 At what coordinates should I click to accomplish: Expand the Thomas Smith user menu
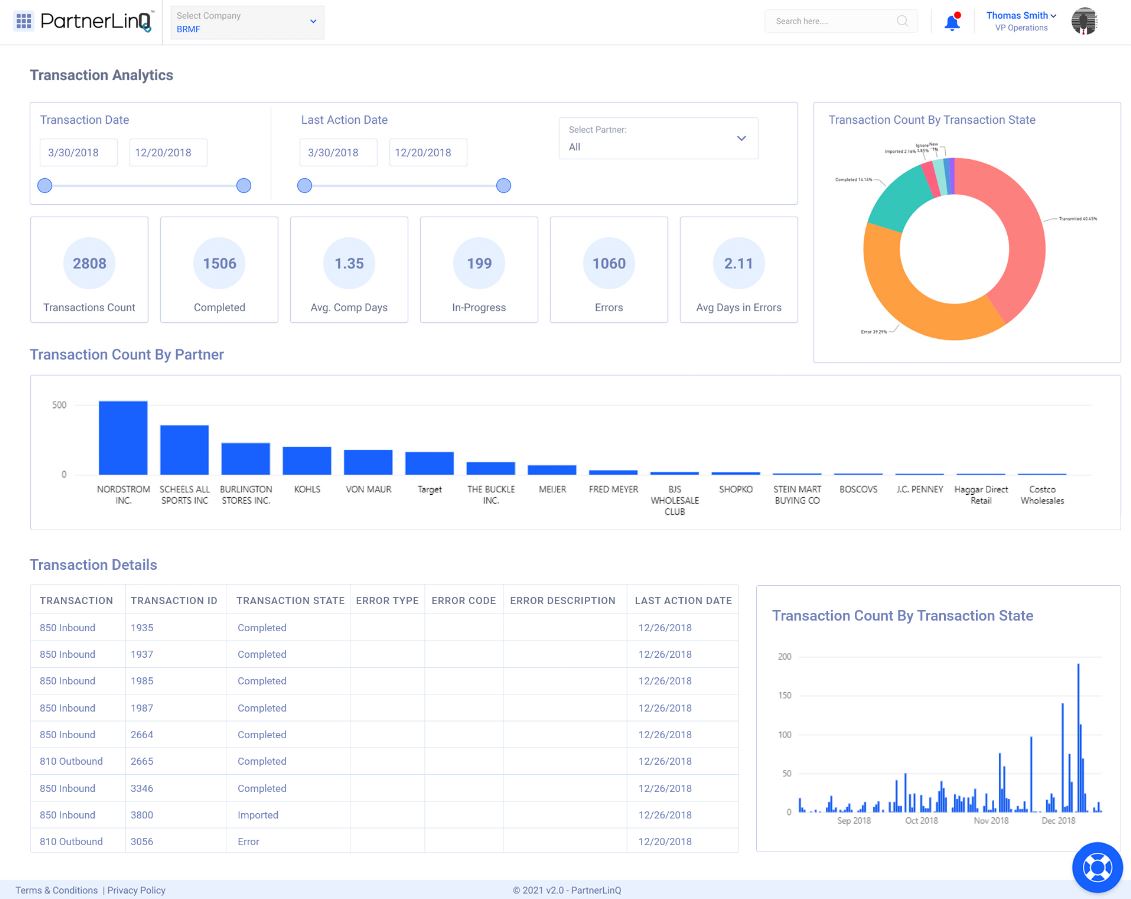(1021, 16)
